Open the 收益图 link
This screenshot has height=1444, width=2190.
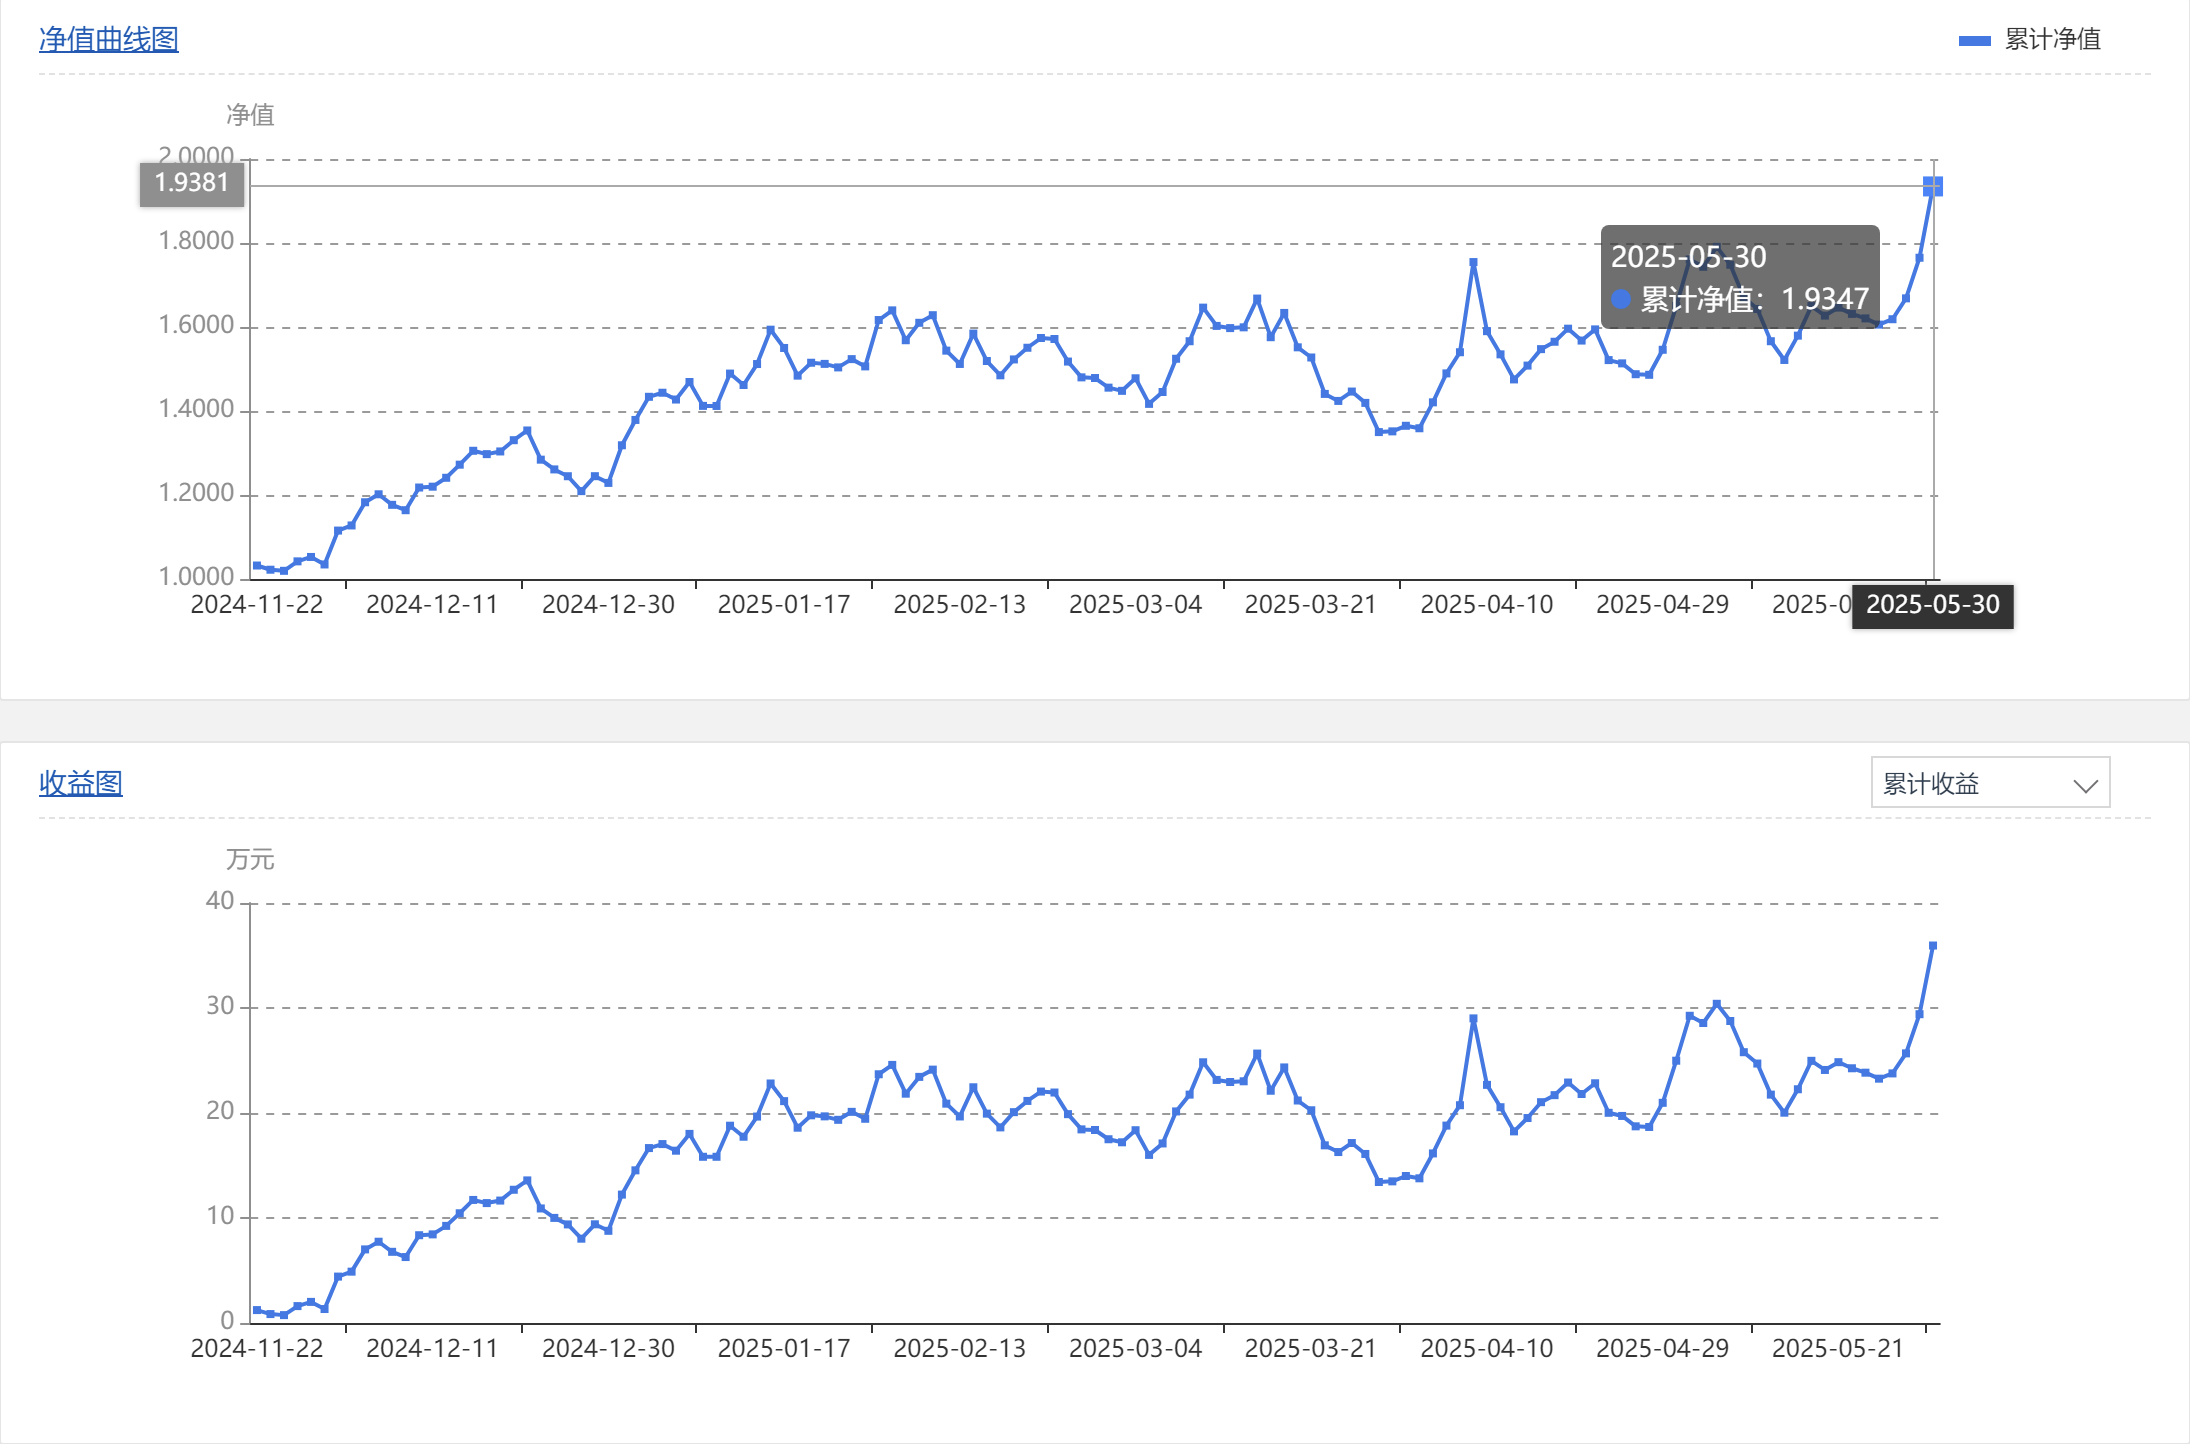(80, 783)
